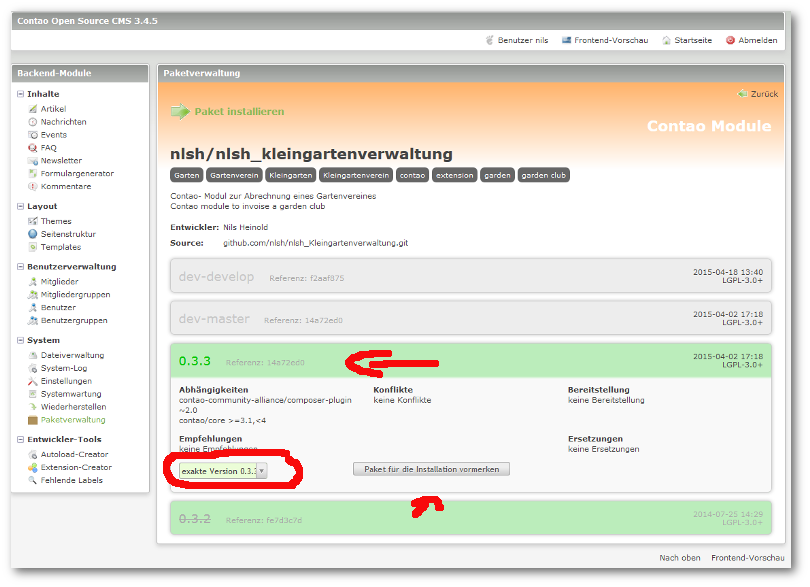Click the Kleingarten tag
Screen dimensions: 810x587
pos(290,176)
